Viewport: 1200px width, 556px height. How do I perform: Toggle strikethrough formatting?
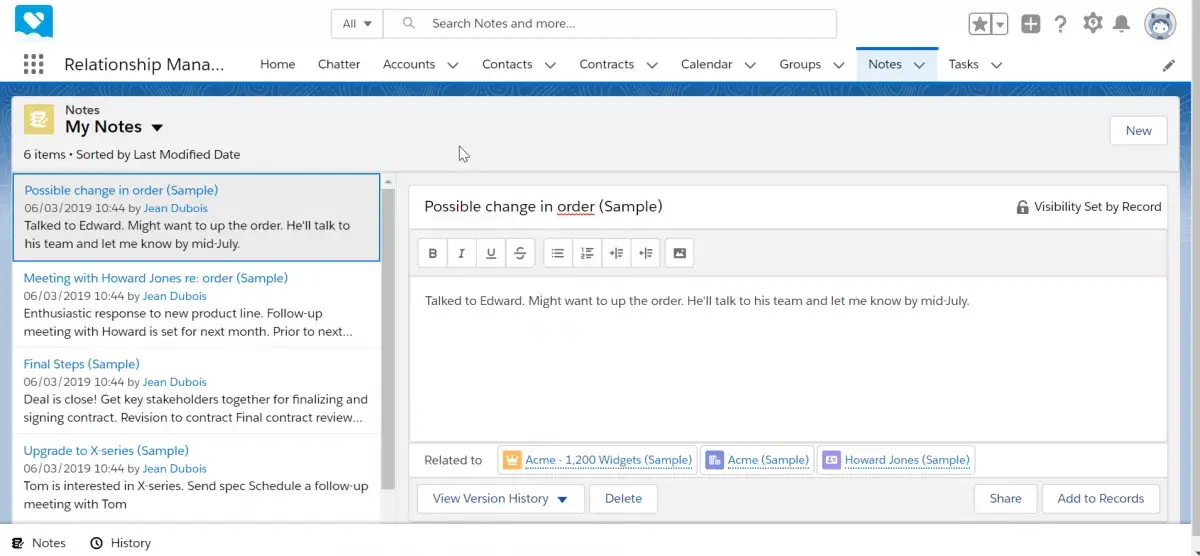(520, 253)
